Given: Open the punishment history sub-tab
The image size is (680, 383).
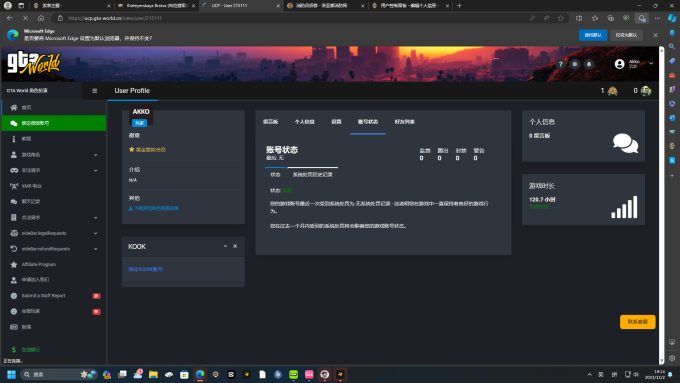Looking at the screenshot, I should pos(312,175).
